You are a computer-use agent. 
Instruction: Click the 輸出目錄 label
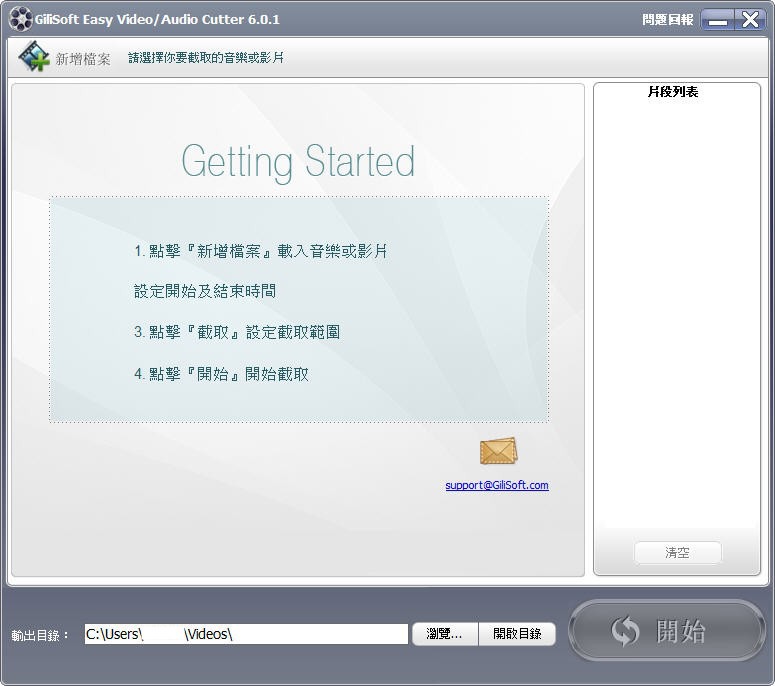40,635
